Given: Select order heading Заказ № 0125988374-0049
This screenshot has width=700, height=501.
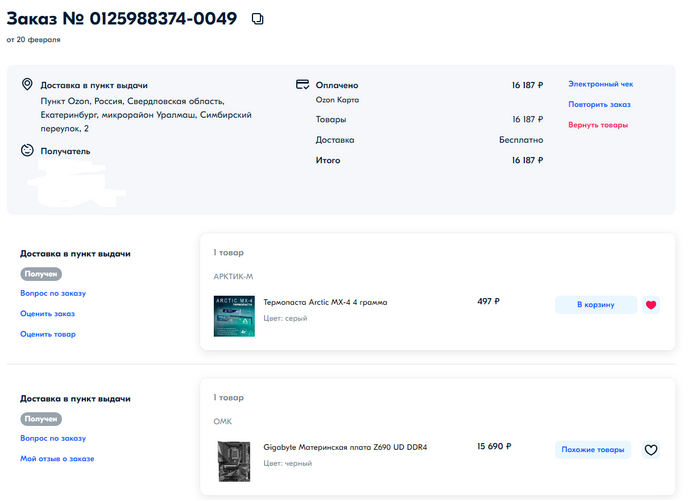Looking at the screenshot, I should click(x=122, y=19).
